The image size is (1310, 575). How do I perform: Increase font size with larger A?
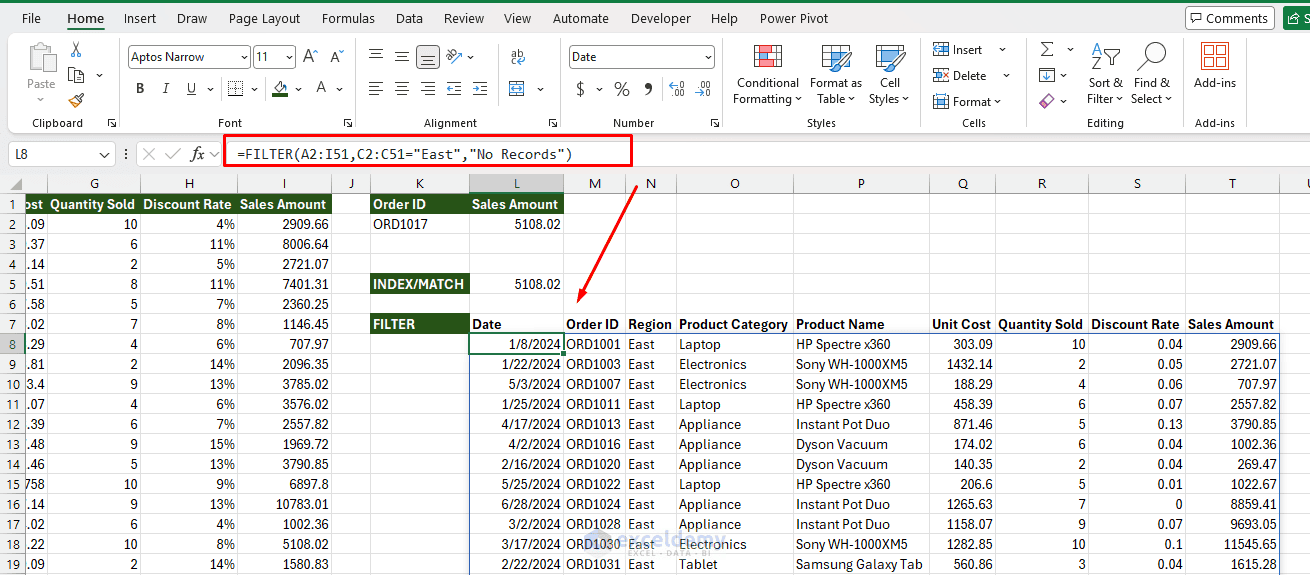pyautogui.click(x=310, y=57)
